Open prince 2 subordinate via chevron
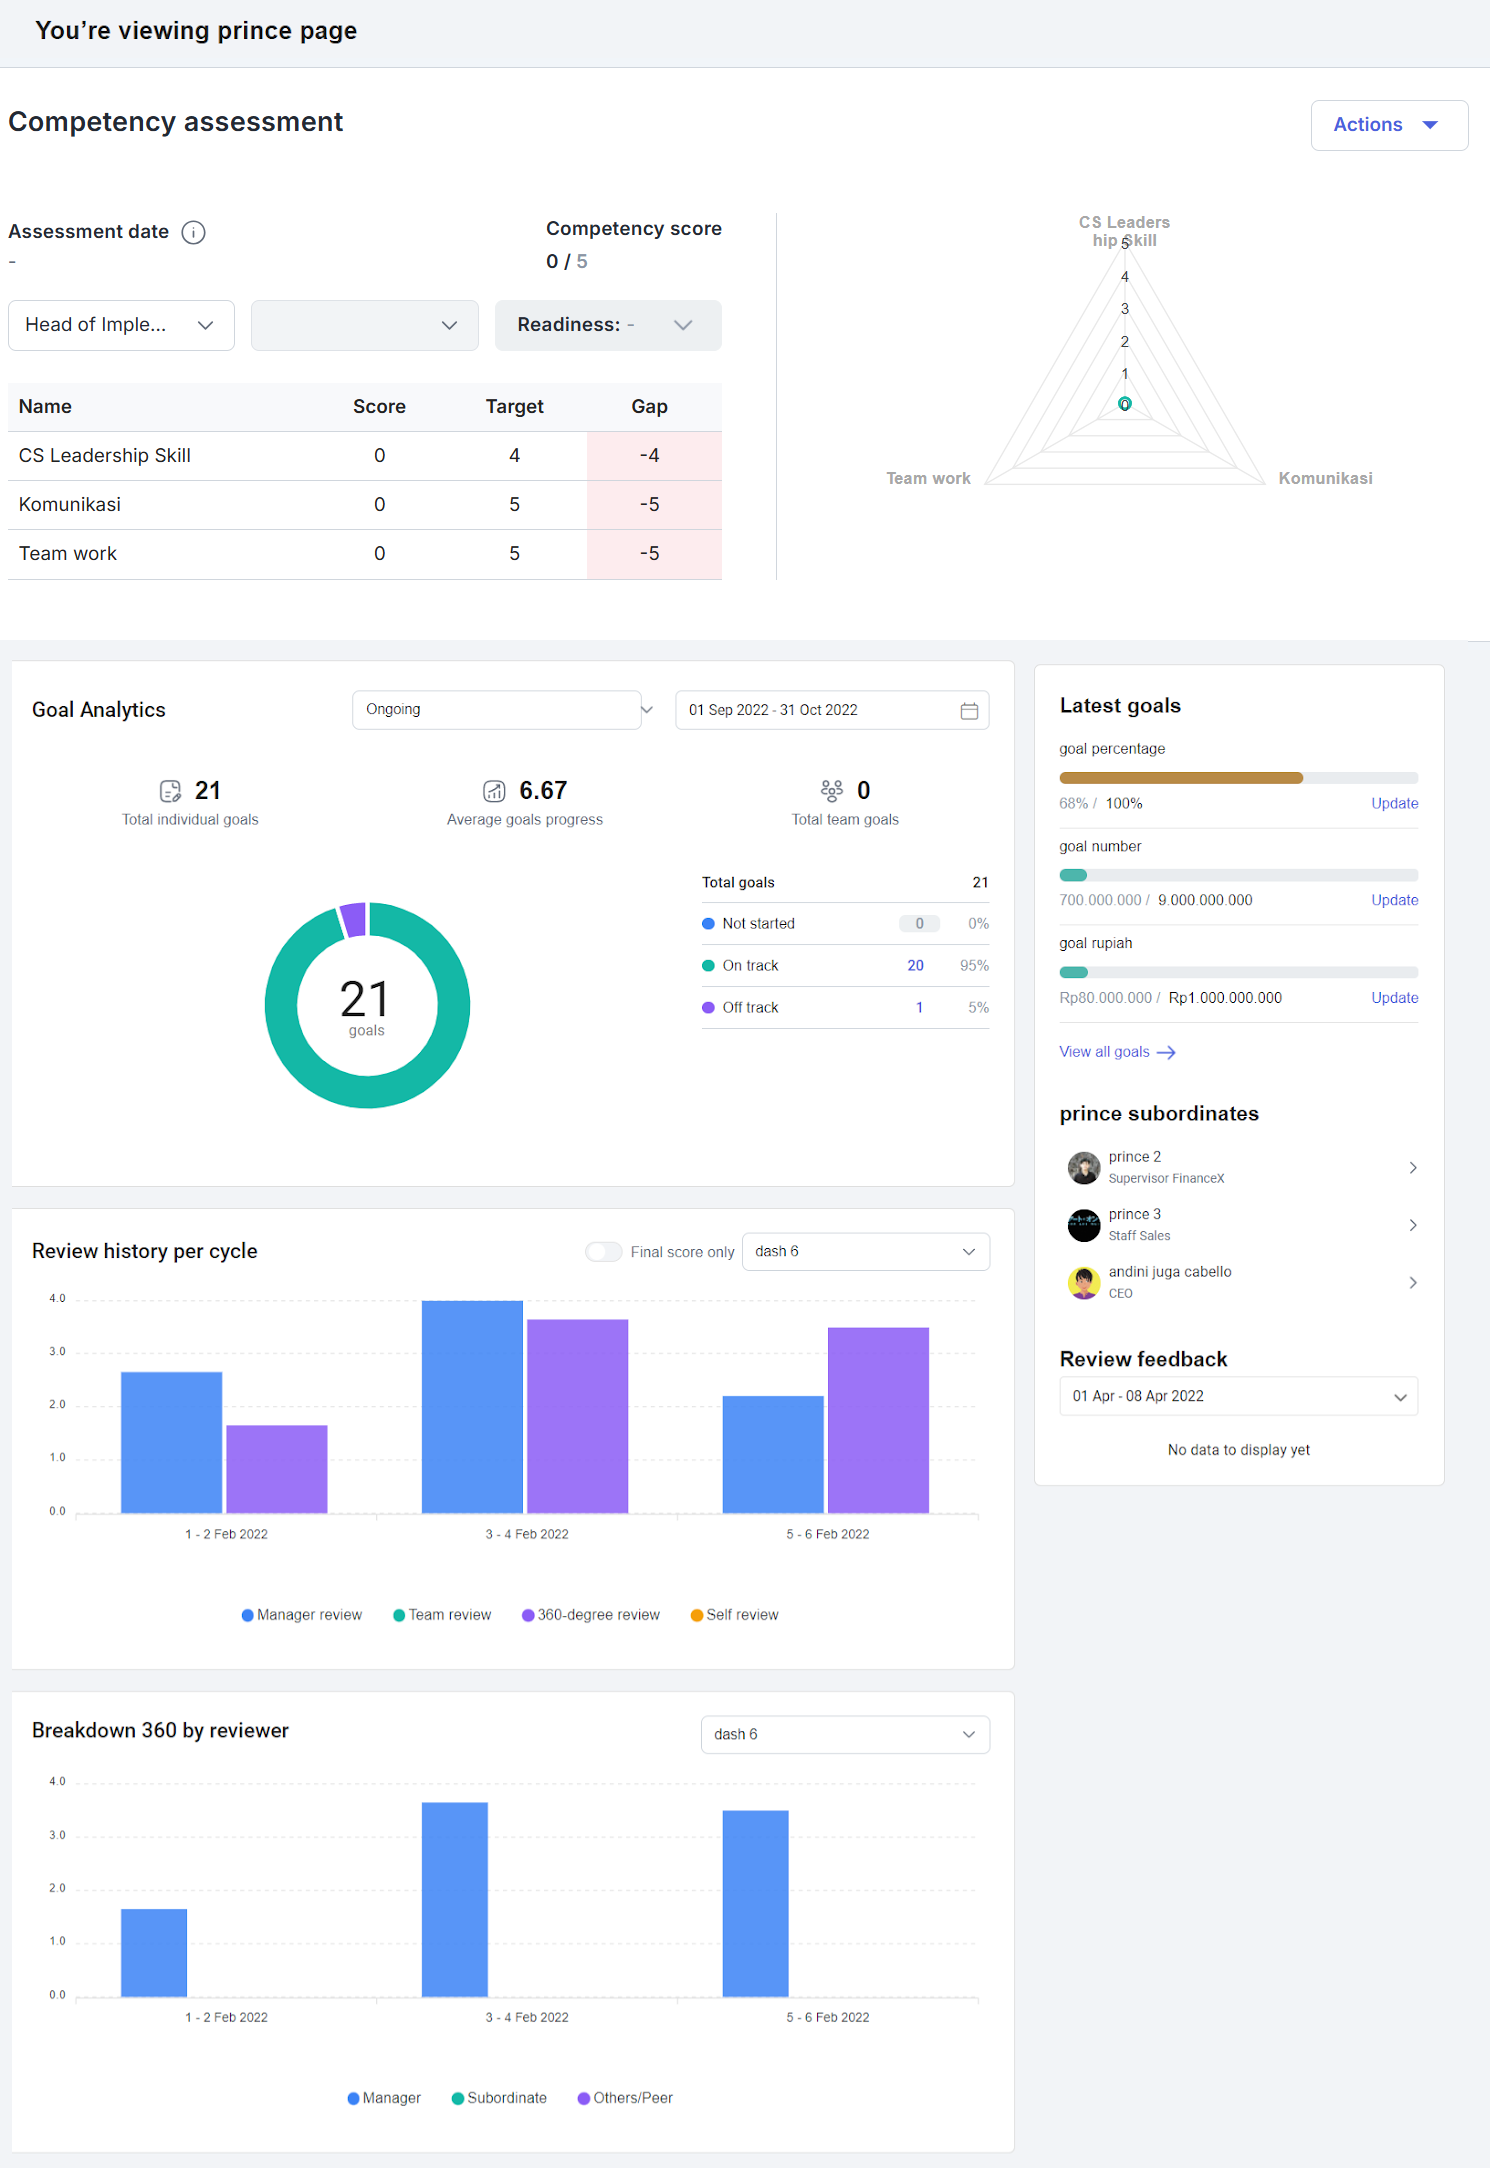Viewport: 1490px width, 2168px height. point(1413,1167)
